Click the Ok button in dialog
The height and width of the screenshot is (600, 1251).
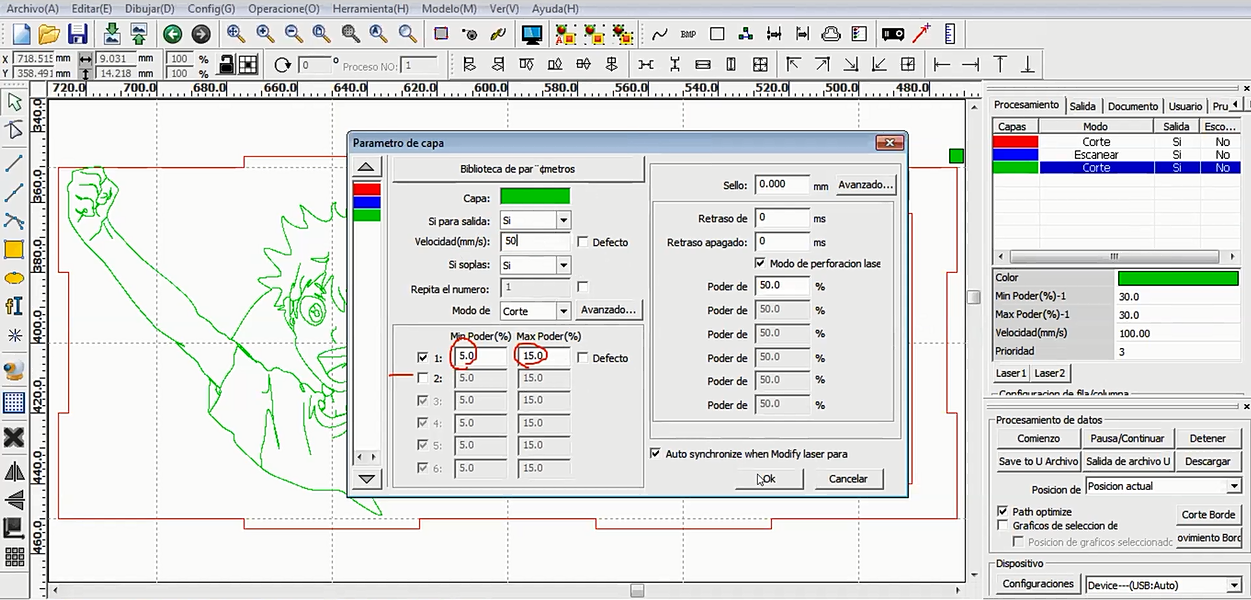pyautogui.click(x=767, y=479)
